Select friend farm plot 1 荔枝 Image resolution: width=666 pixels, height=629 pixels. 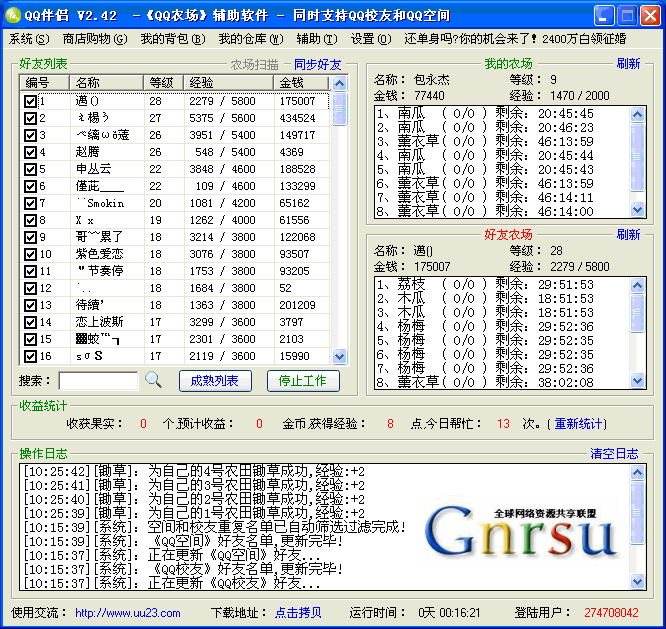485,284
